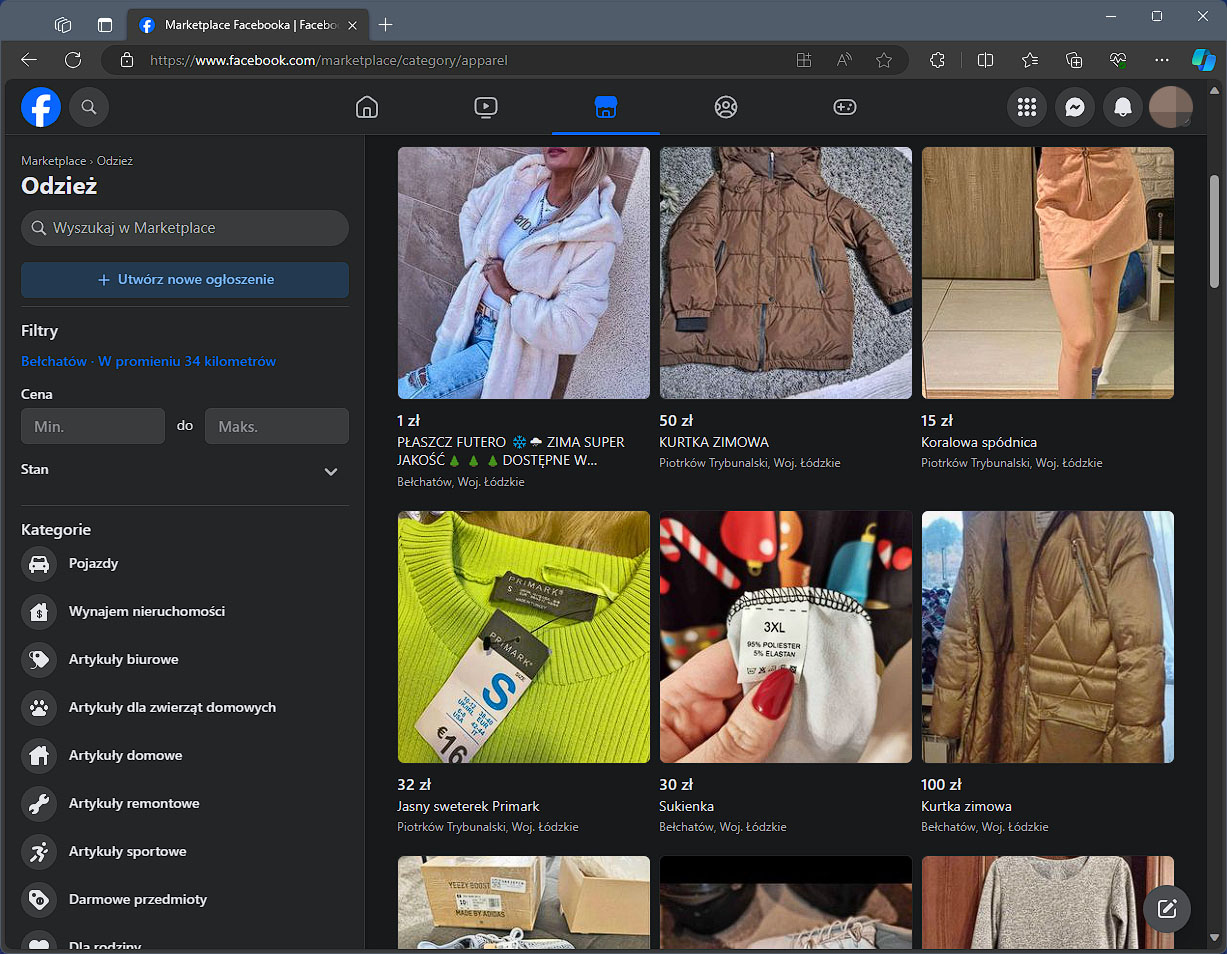Click the Facebook search magnifier icon
1227x954 pixels.
89,107
